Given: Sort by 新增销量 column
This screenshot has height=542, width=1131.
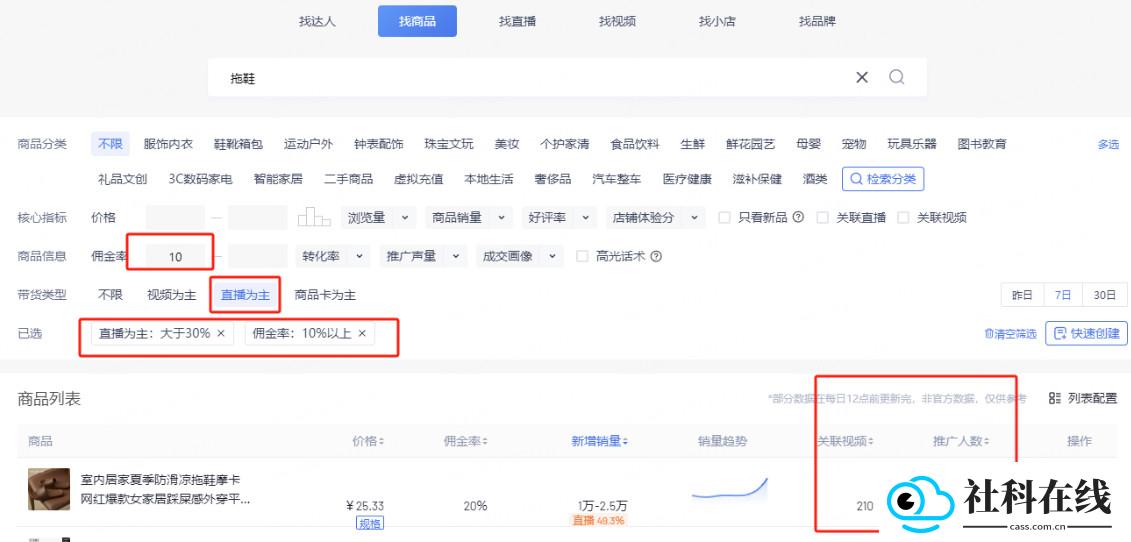Looking at the screenshot, I should click(599, 441).
